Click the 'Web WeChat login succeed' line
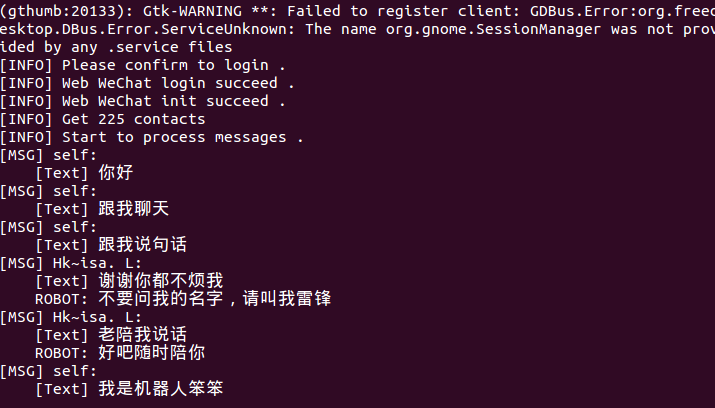This screenshot has width=715, height=408. pos(147,83)
